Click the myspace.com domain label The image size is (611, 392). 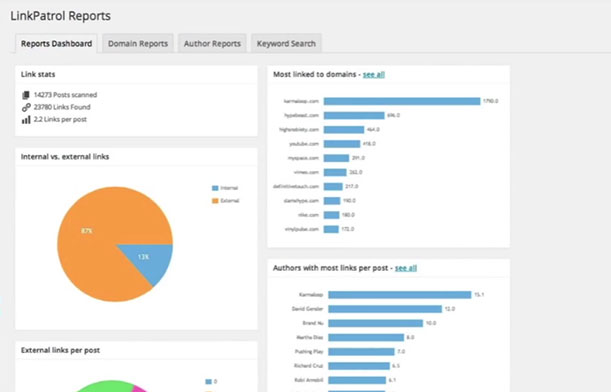pos(303,158)
